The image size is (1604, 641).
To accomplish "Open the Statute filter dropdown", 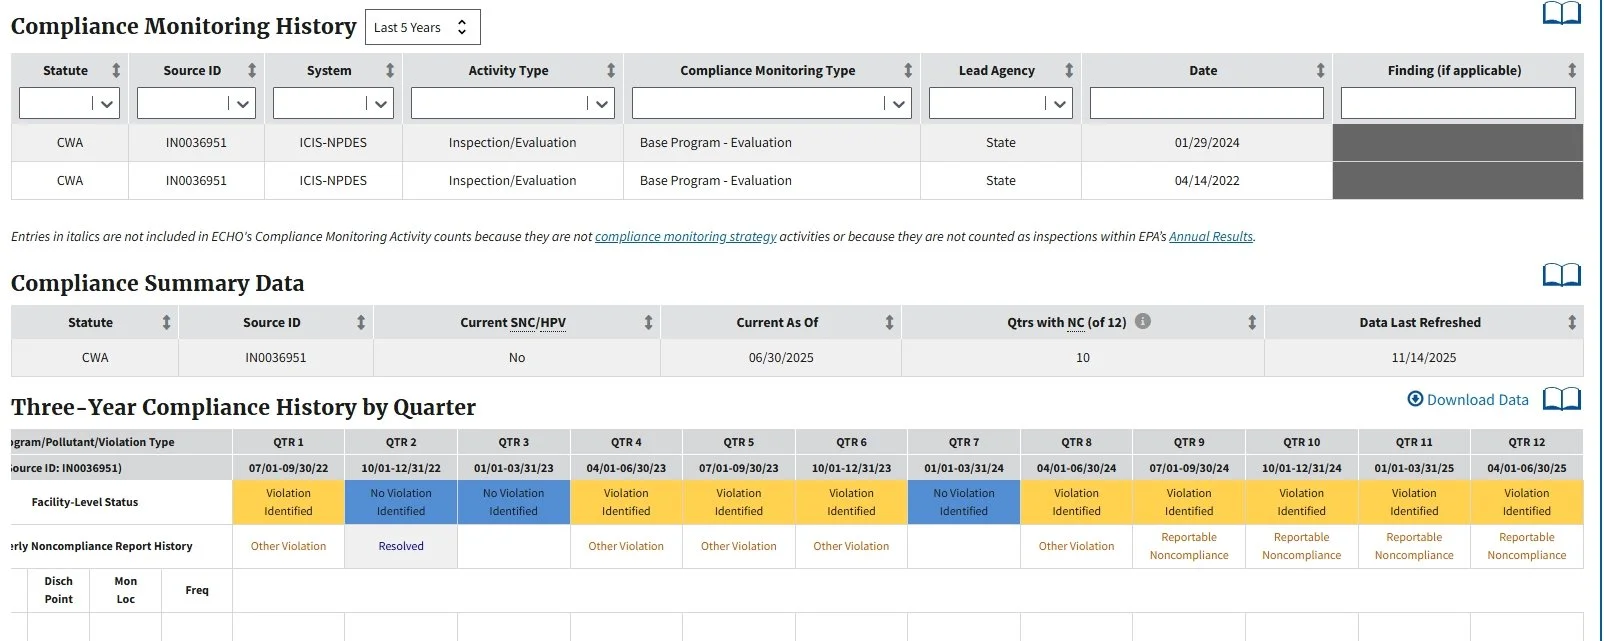I will click(x=69, y=103).
